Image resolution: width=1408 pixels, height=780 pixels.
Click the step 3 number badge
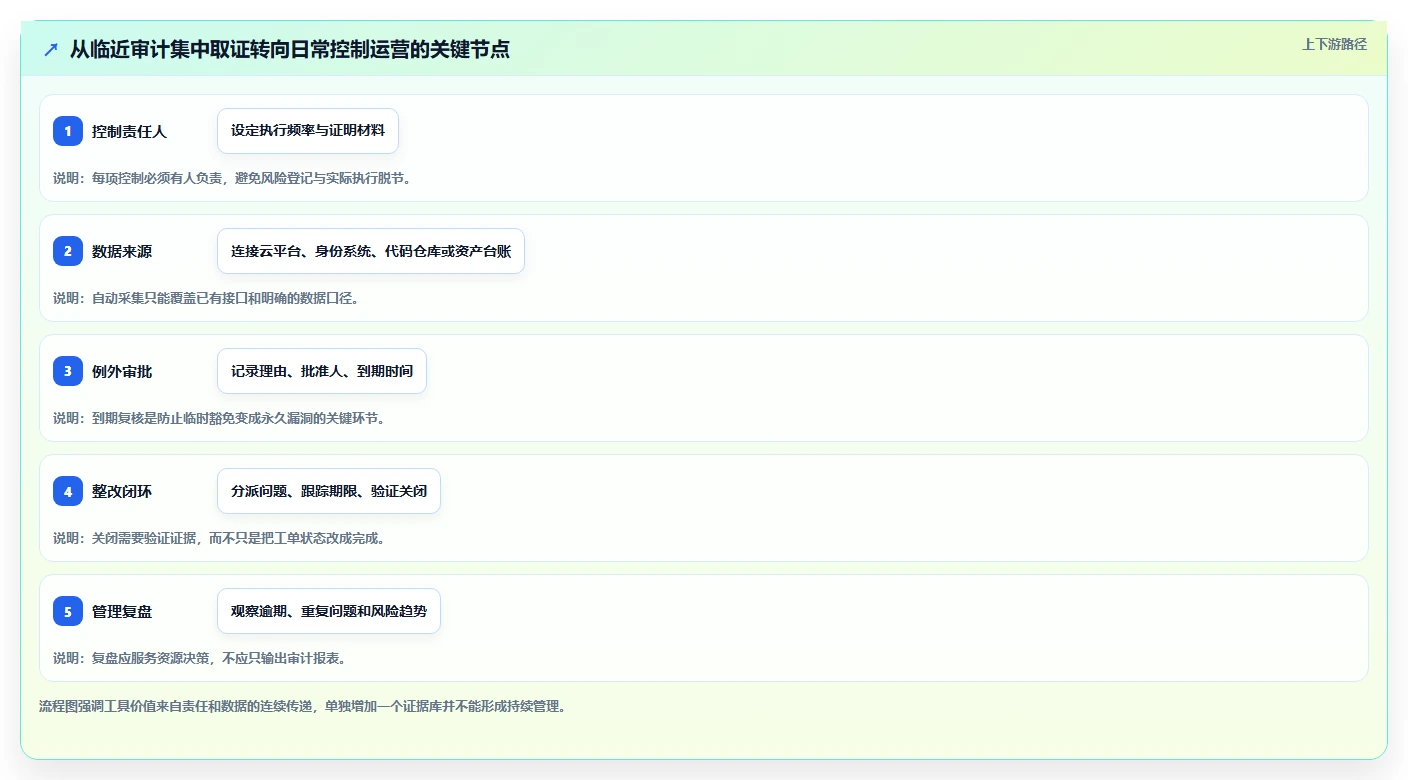[x=68, y=371]
